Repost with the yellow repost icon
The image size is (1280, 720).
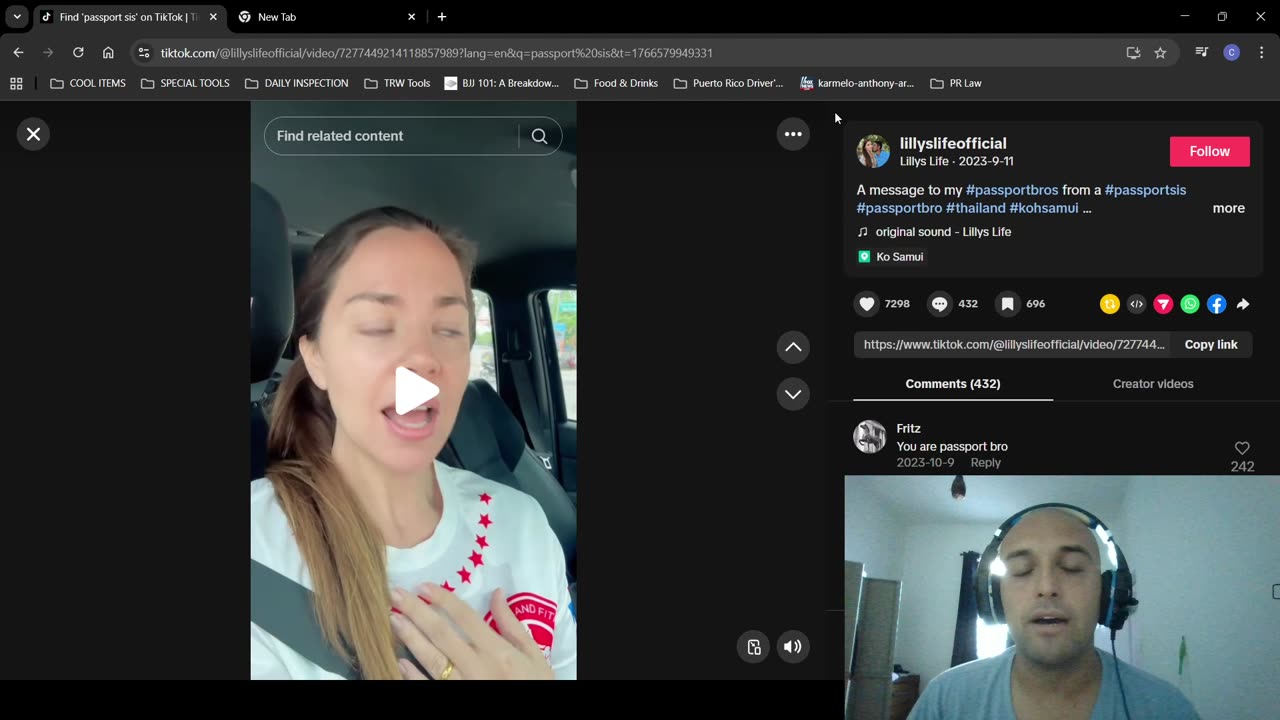click(1110, 304)
